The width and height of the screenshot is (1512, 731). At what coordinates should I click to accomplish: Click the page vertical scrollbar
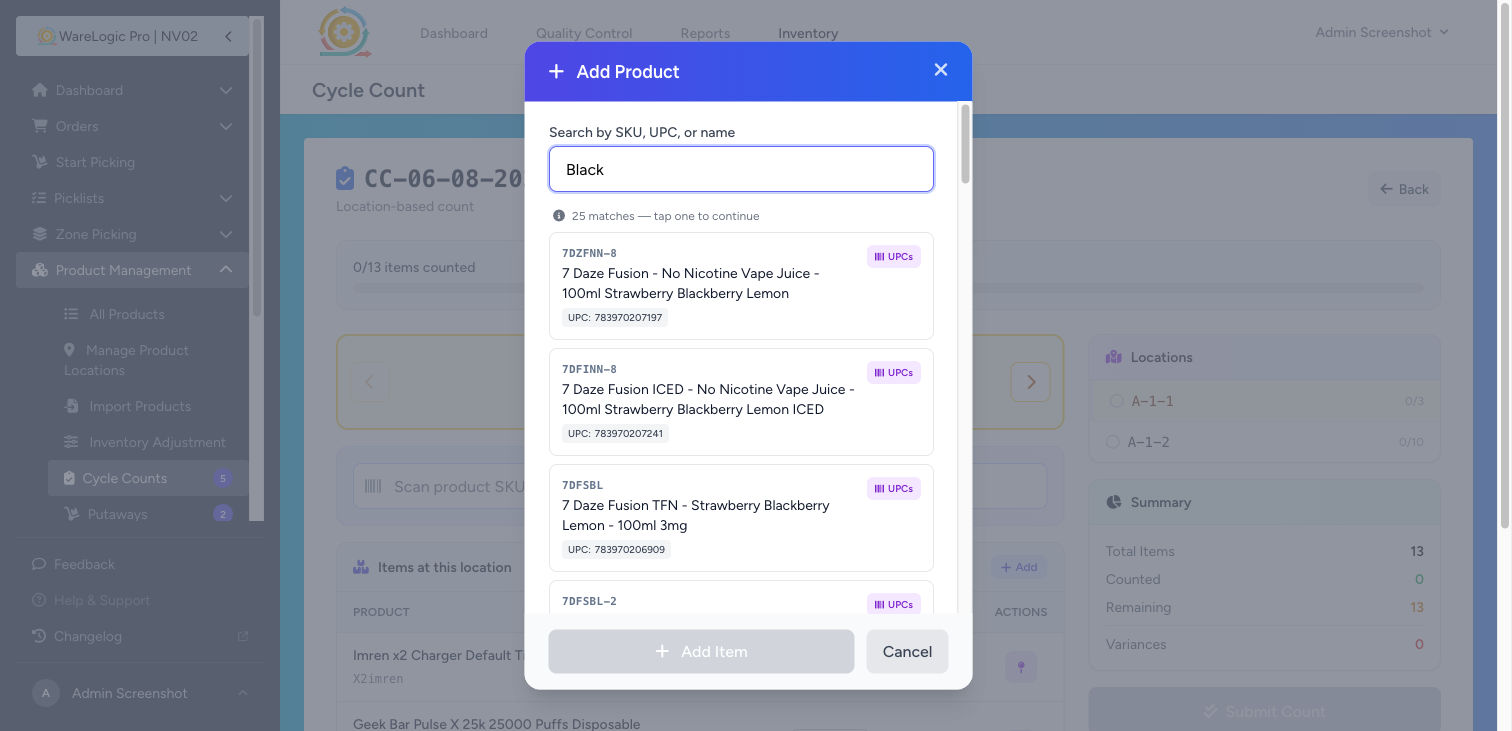(x=1506, y=265)
